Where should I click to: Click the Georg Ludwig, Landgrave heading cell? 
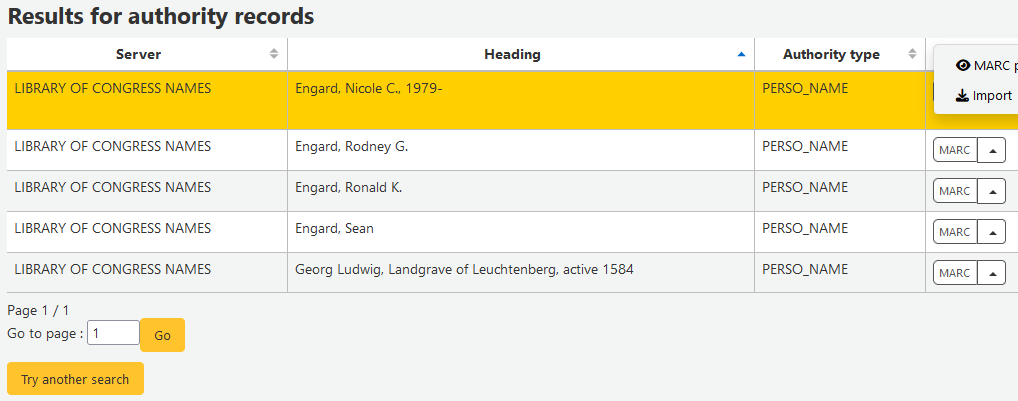(x=463, y=269)
